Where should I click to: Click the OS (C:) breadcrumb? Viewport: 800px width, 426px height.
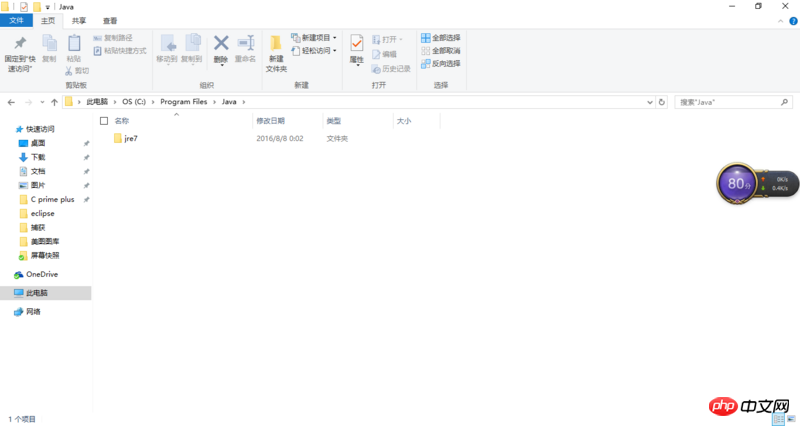(x=134, y=102)
